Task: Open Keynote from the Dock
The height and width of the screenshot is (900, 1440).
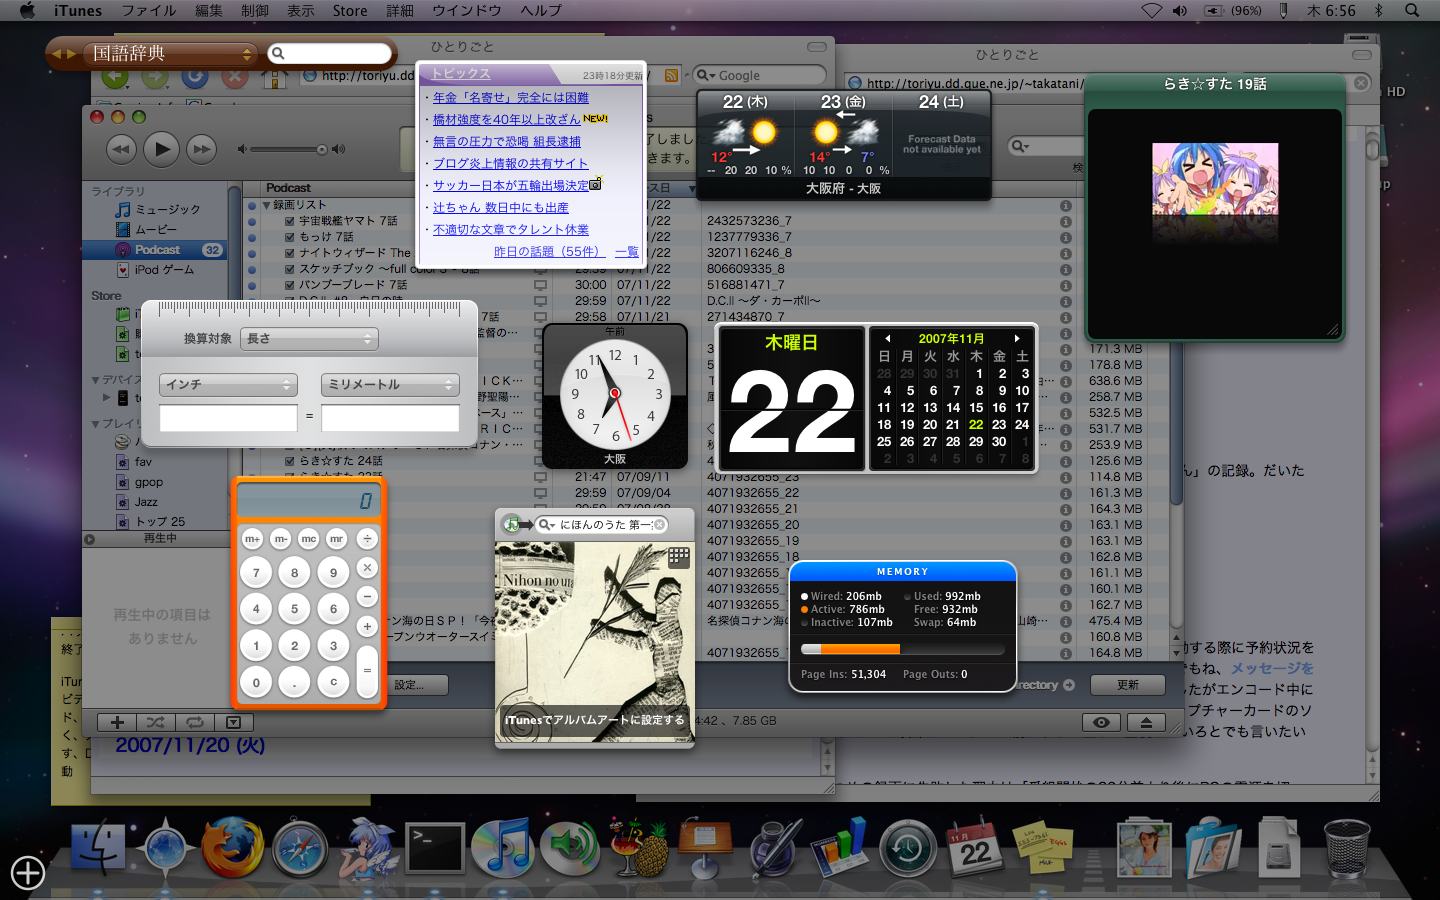Action: click(x=705, y=849)
